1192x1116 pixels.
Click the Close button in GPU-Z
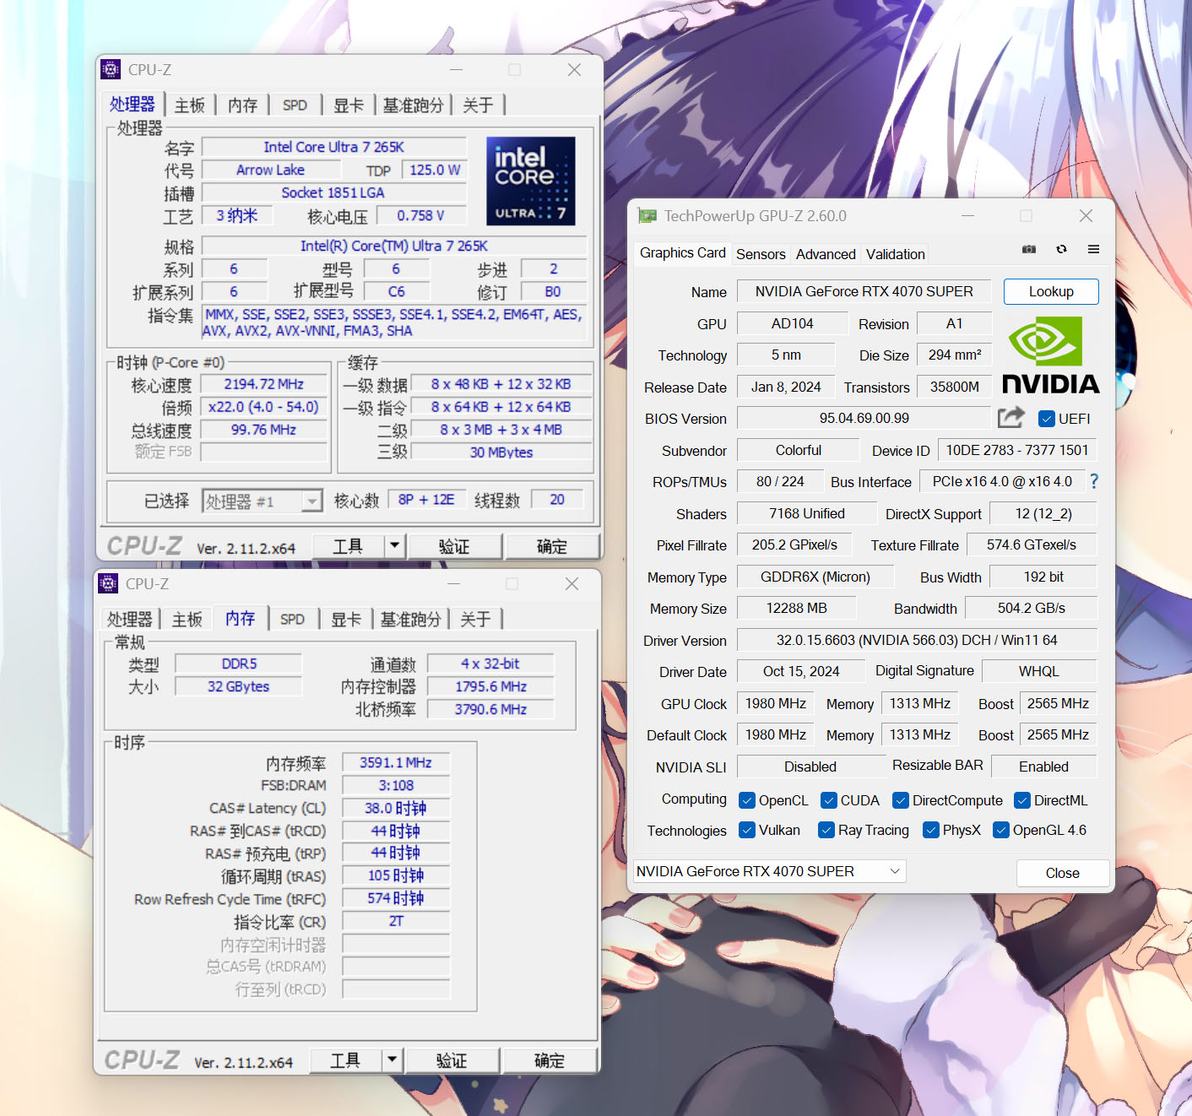coord(1062,873)
